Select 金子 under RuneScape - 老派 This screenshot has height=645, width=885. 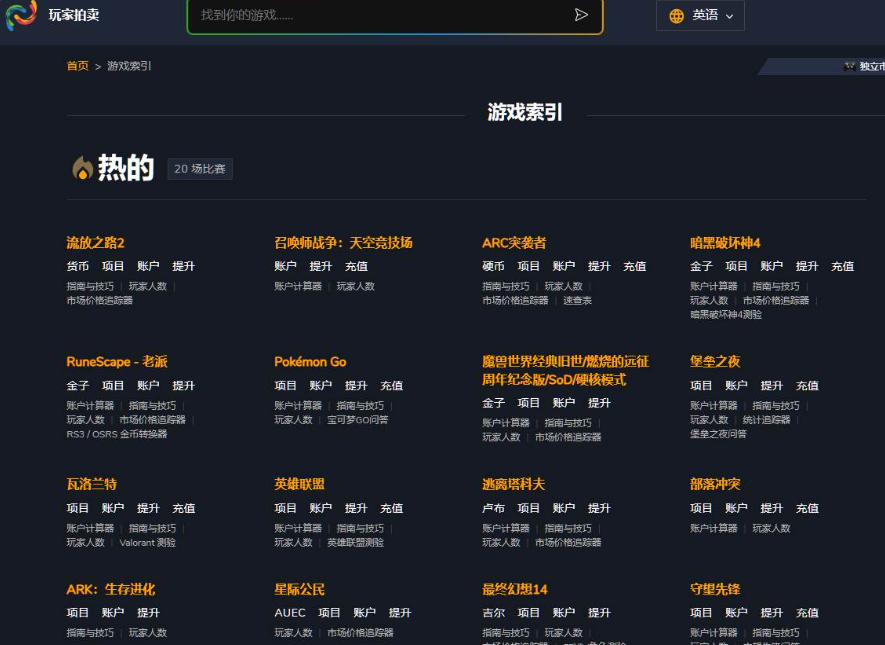click(77, 386)
